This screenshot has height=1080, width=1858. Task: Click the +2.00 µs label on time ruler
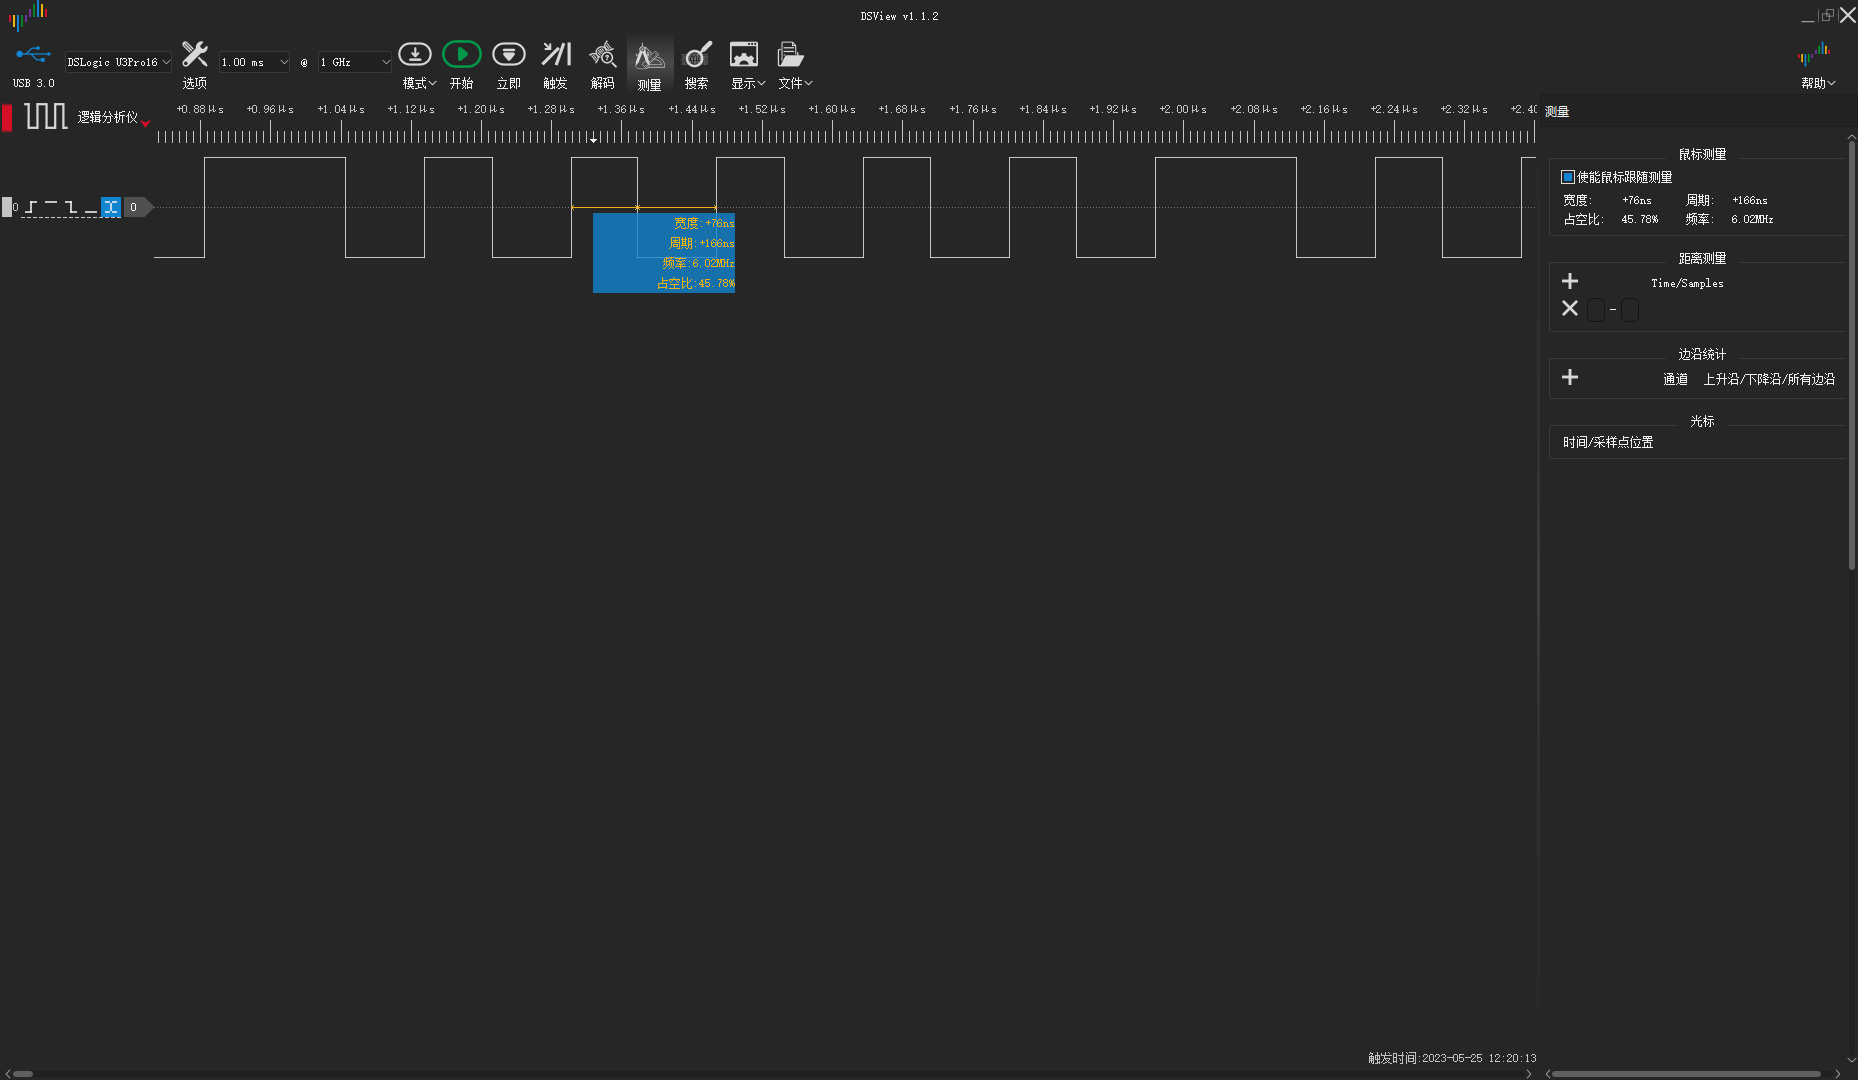(1183, 109)
